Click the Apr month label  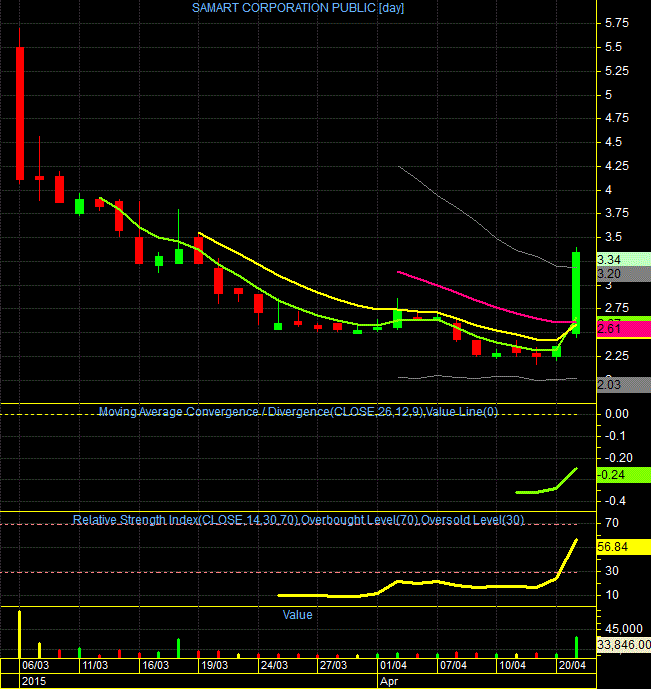(x=389, y=682)
